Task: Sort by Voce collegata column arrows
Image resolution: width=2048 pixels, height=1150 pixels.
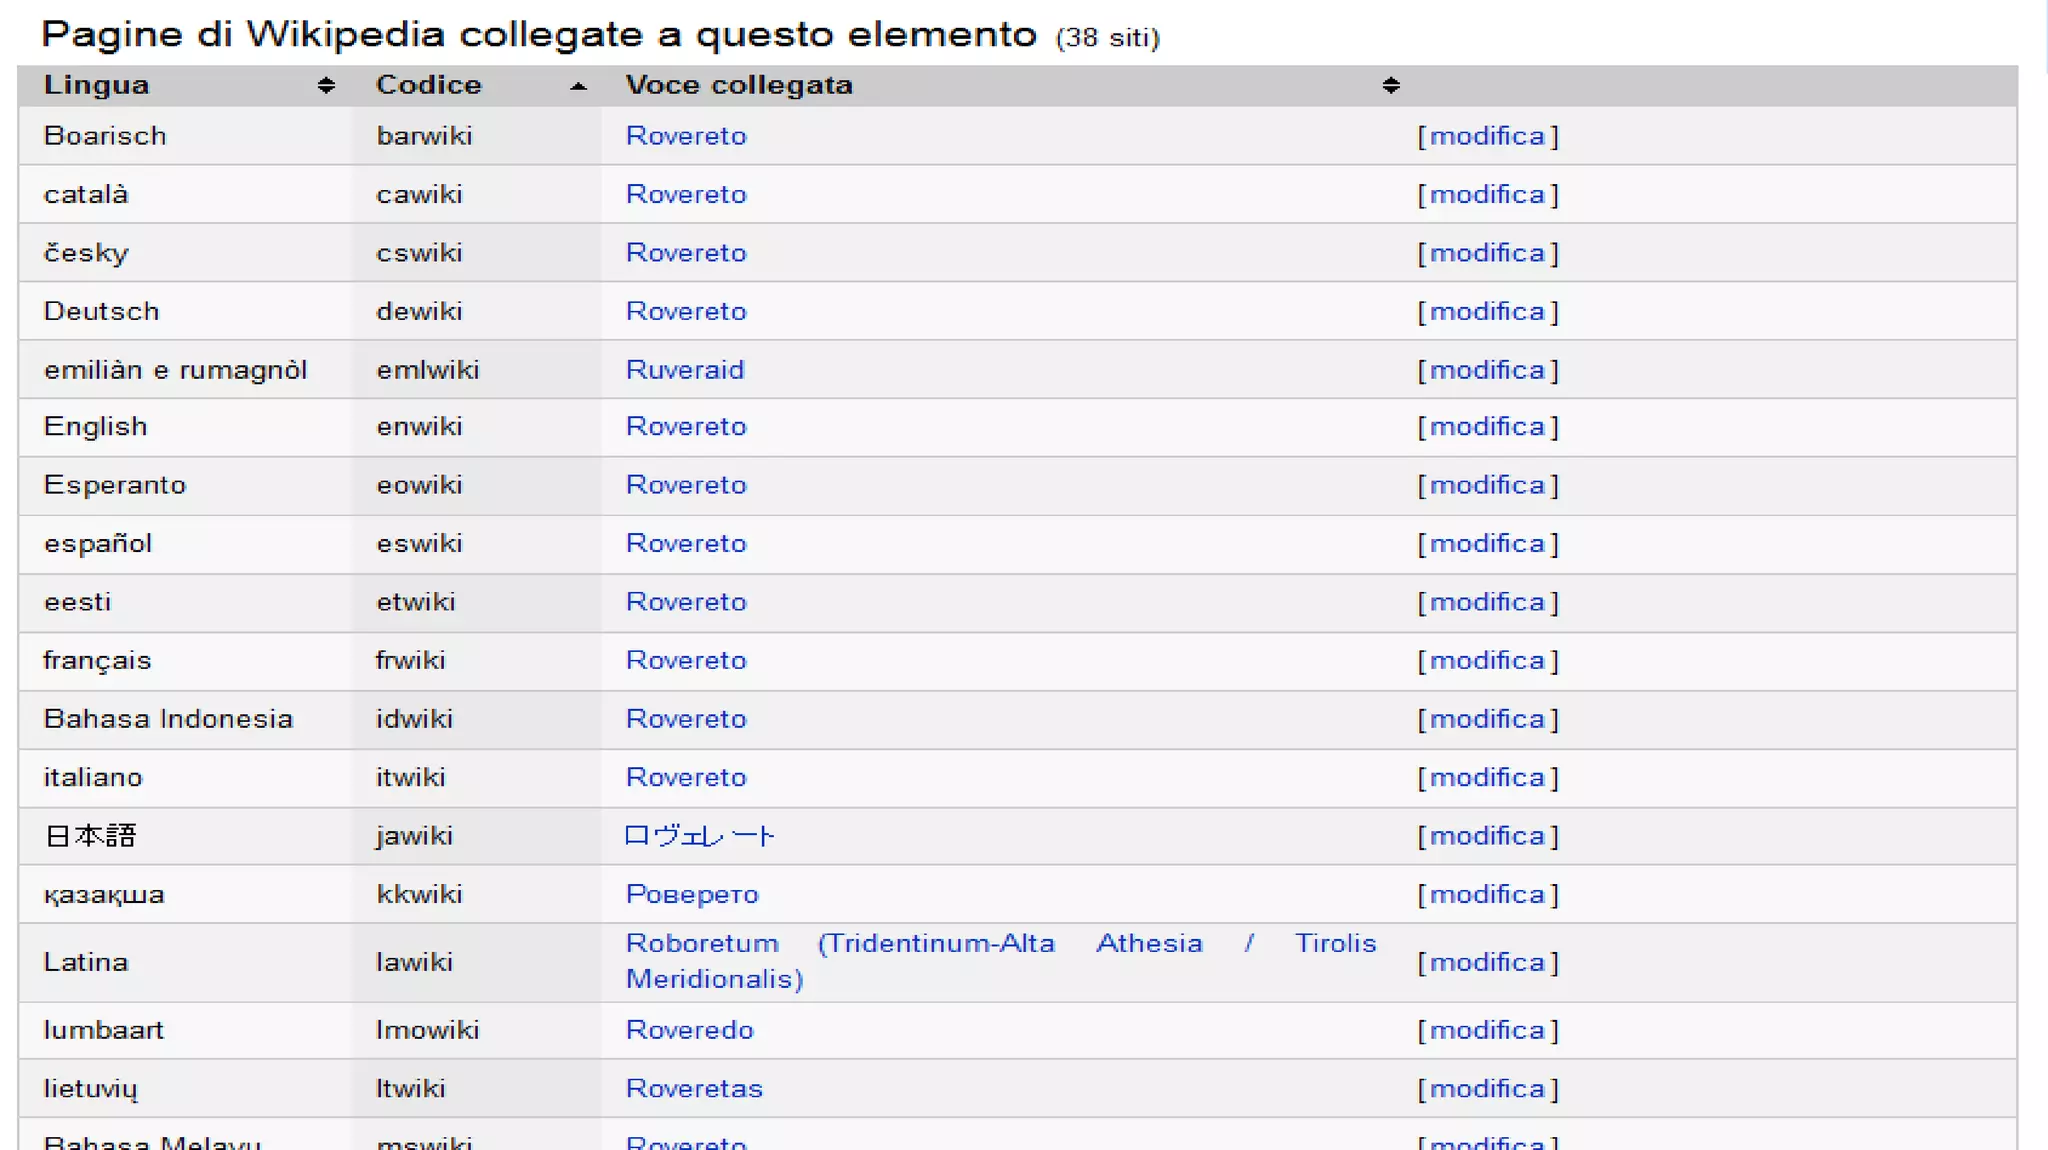Action: point(1390,86)
